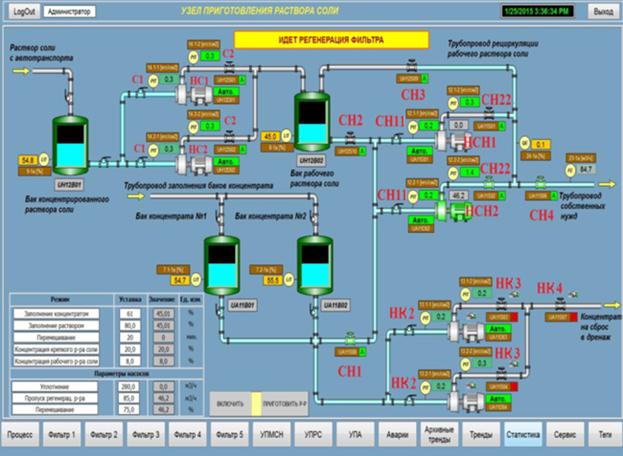The image size is (623, 456).
Task: Open the УПА screen
Action: [x=356, y=435]
